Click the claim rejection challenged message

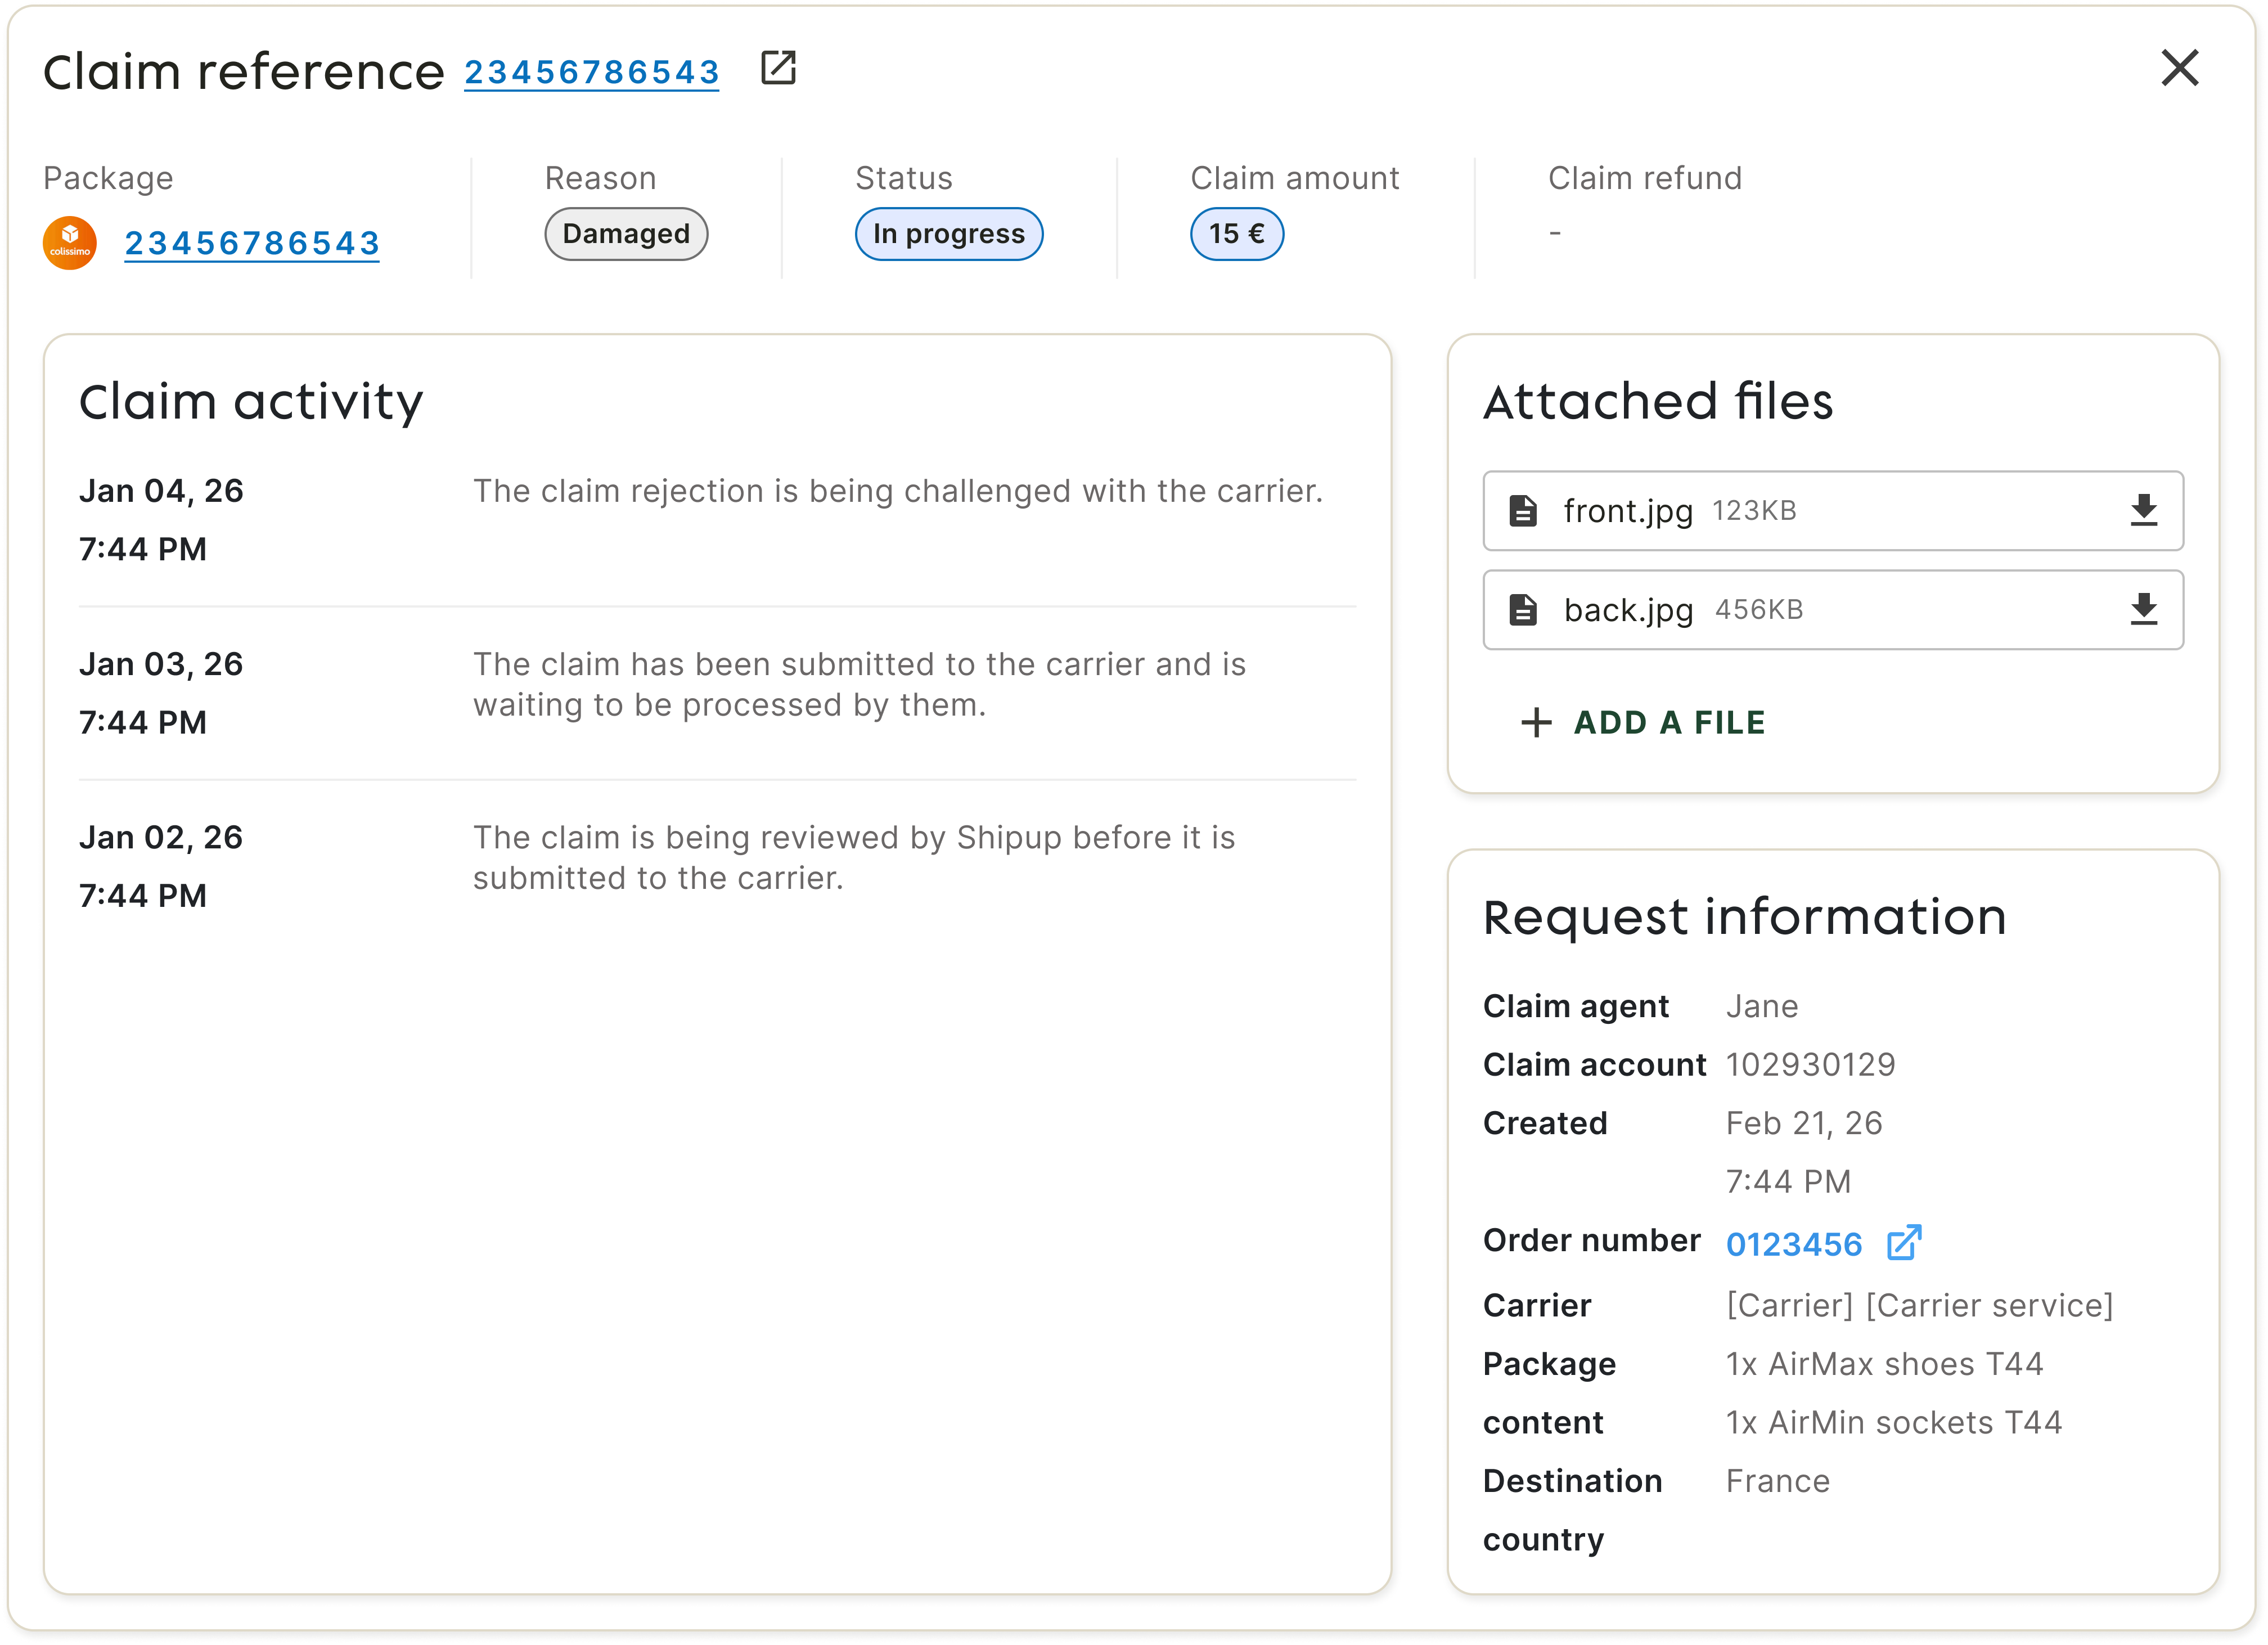898,491
